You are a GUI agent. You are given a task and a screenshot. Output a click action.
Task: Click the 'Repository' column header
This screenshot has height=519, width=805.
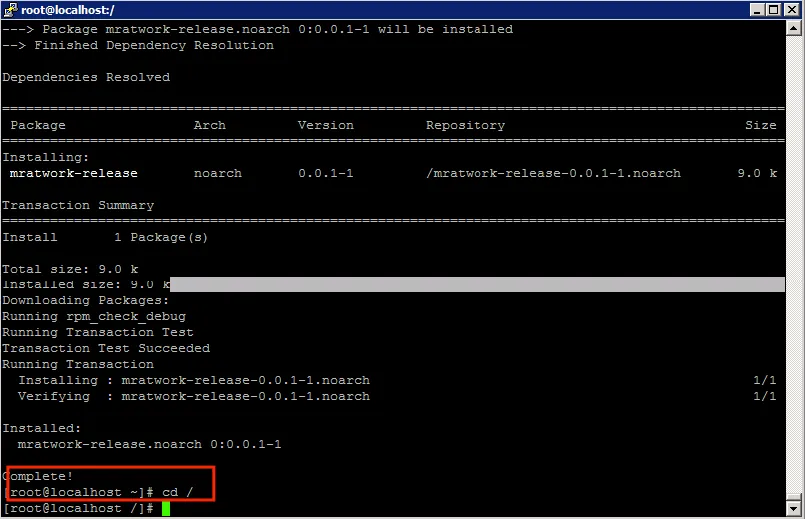click(x=465, y=126)
